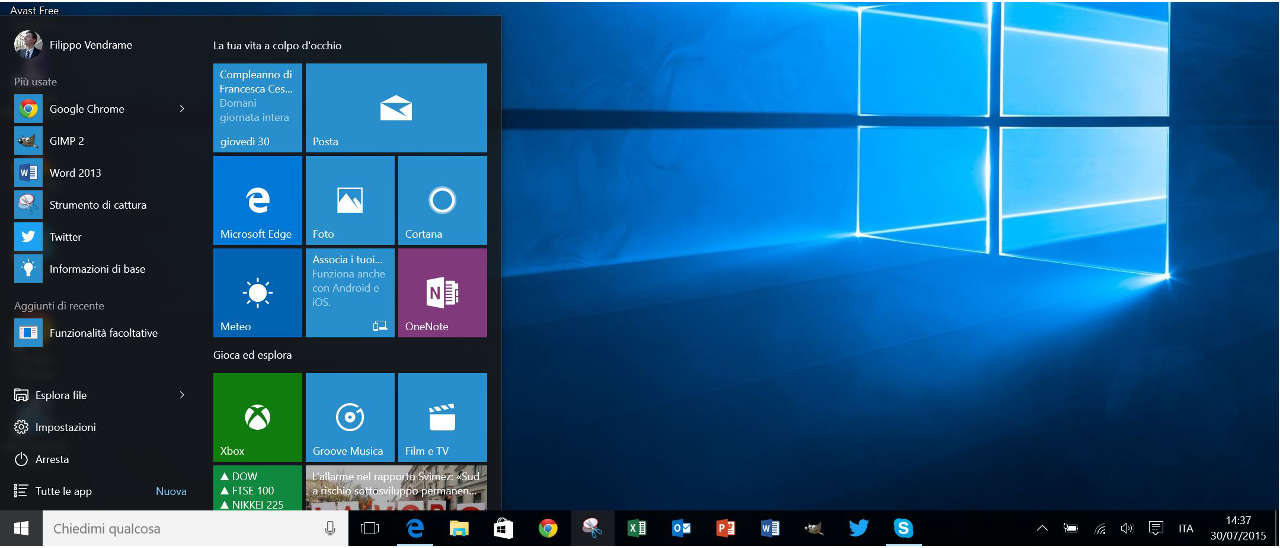The image size is (1280, 548).
Task: Open Word from the taskbar
Action: click(x=769, y=528)
